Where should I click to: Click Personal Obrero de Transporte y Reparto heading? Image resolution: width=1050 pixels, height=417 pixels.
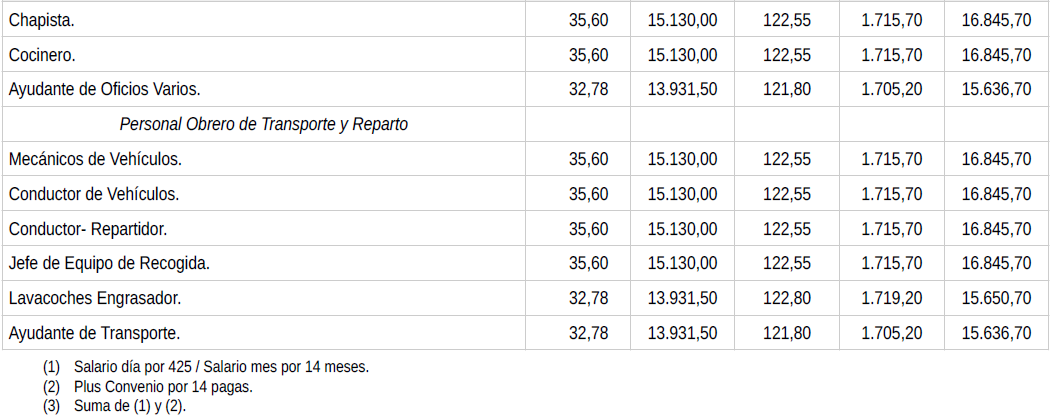pos(263,125)
